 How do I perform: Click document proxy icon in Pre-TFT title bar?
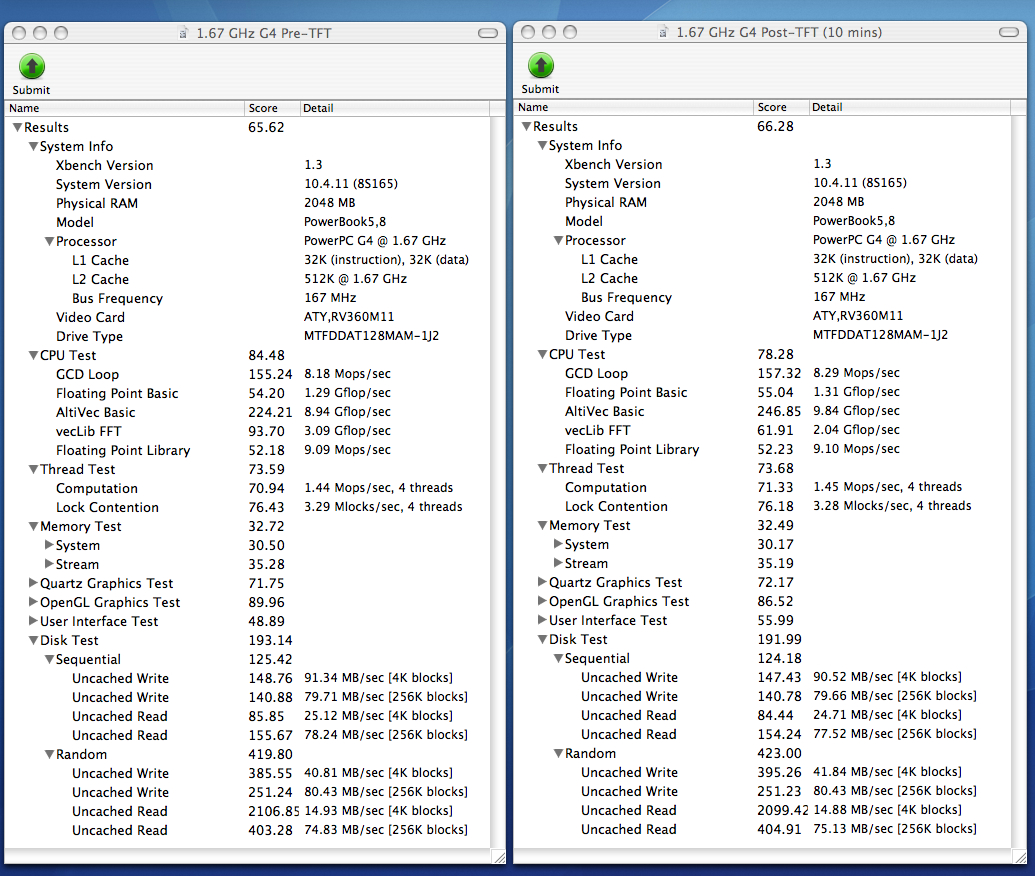coord(184,33)
